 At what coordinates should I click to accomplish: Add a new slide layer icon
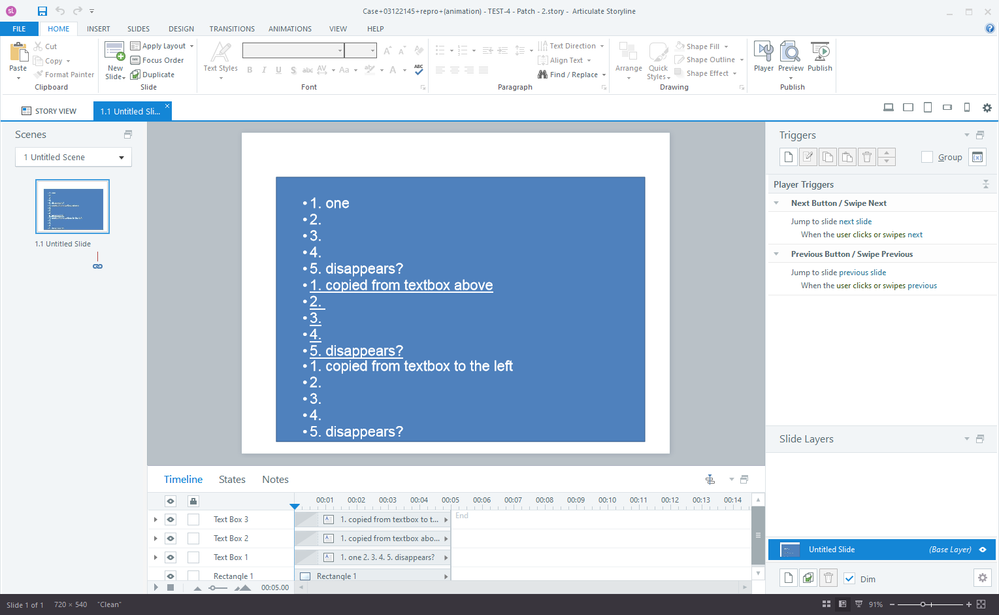point(788,578)
